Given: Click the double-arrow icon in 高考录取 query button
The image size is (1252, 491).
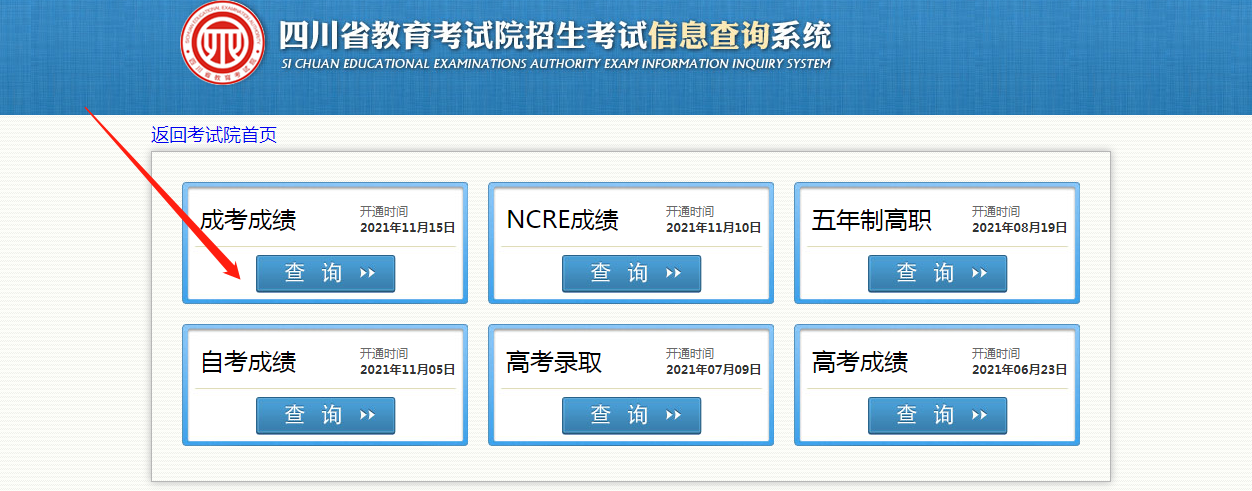Looking at the screenshot, I should point(673,416).
